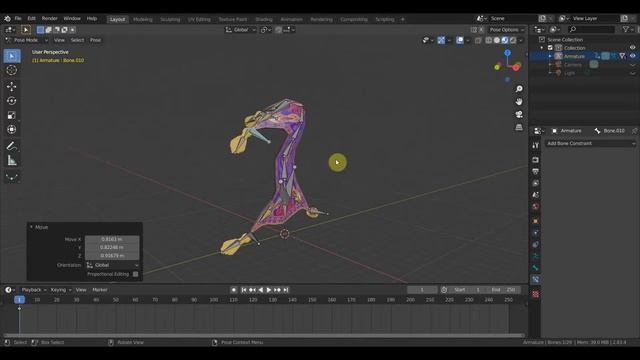This screenshot has width=640, height=360.
Task: Toggle the camera view icon
Action: [519, 114]
